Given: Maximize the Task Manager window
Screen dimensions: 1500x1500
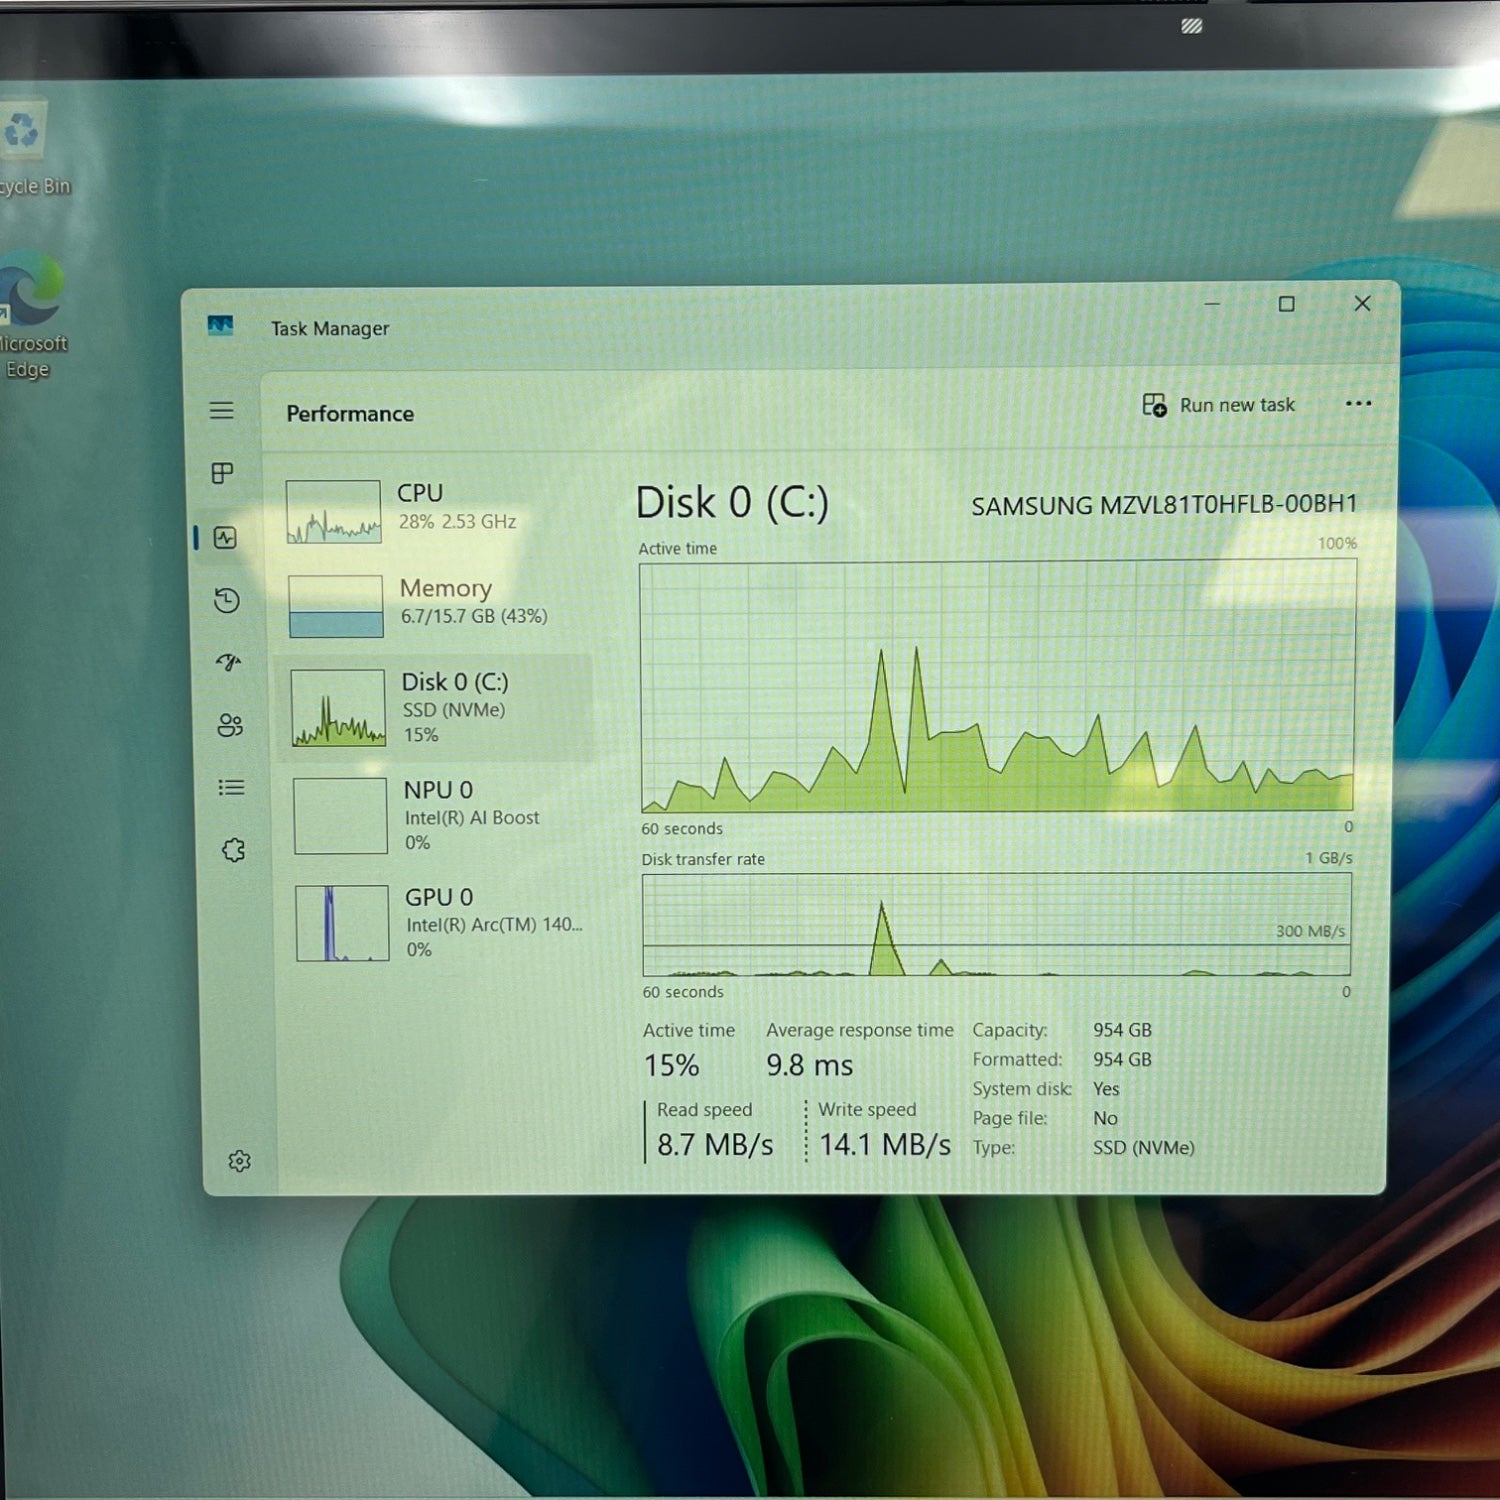Looking at the screenshot, I should point(1287,303).
